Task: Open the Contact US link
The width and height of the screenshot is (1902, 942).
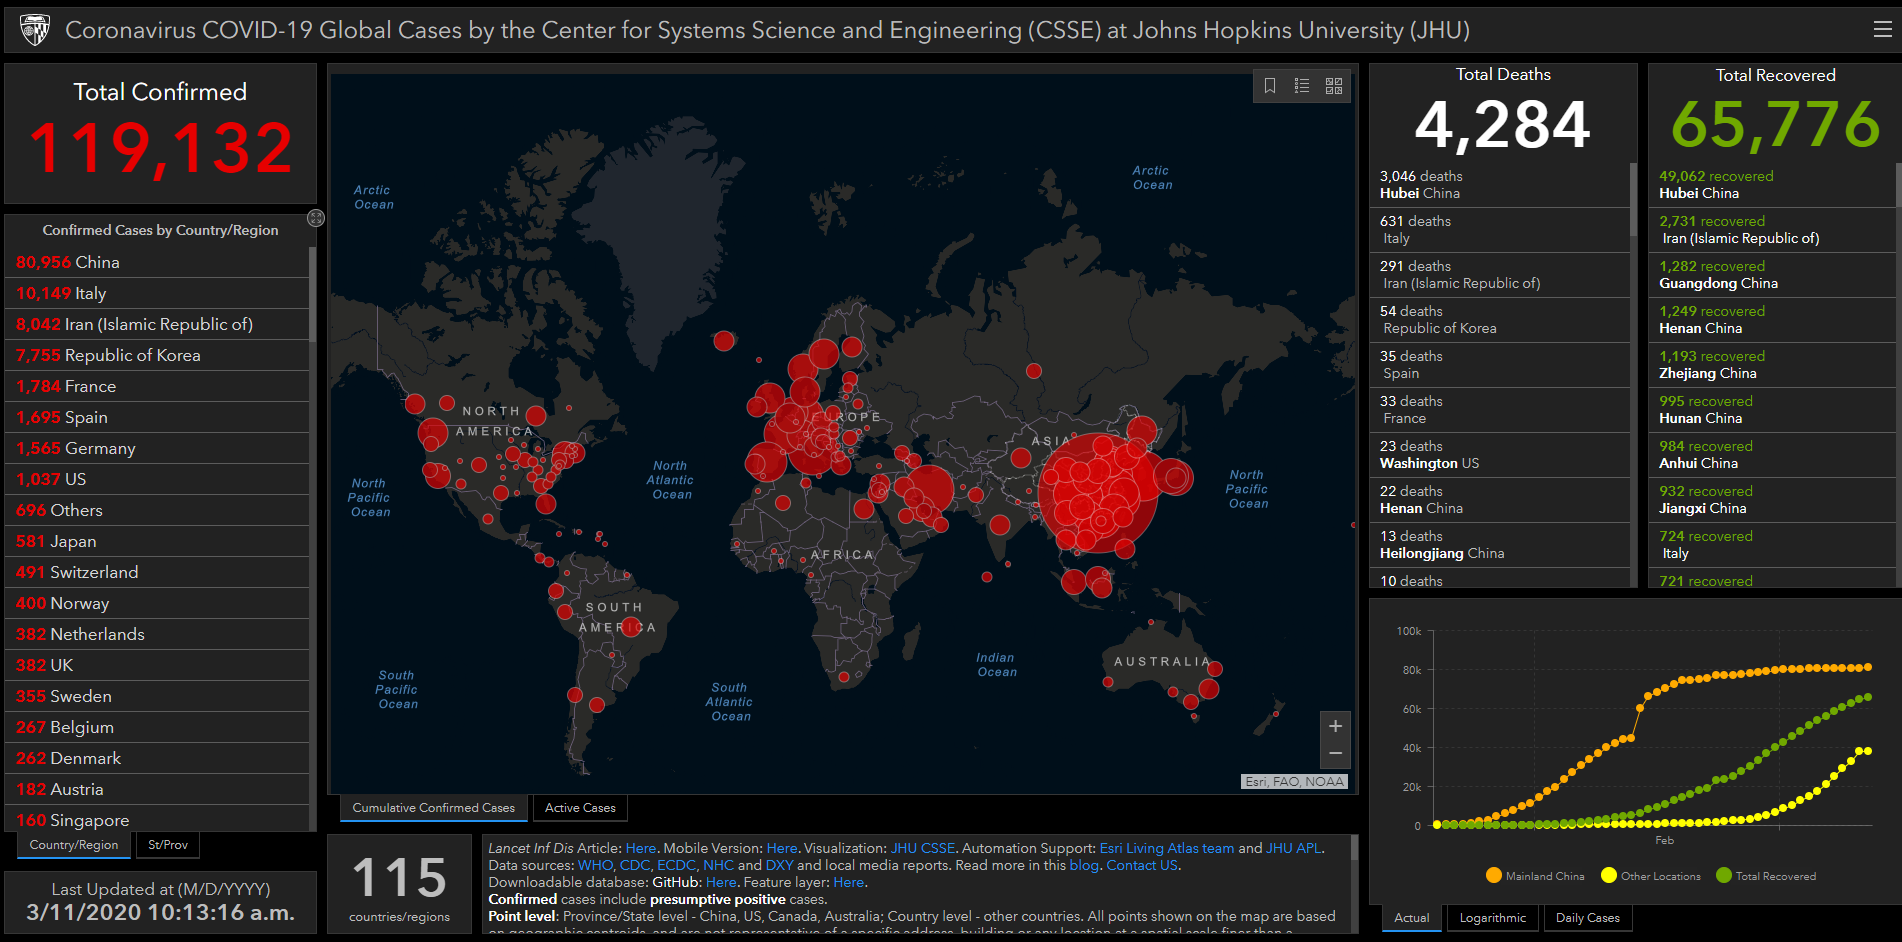Action: click(x=1142, y=865)
